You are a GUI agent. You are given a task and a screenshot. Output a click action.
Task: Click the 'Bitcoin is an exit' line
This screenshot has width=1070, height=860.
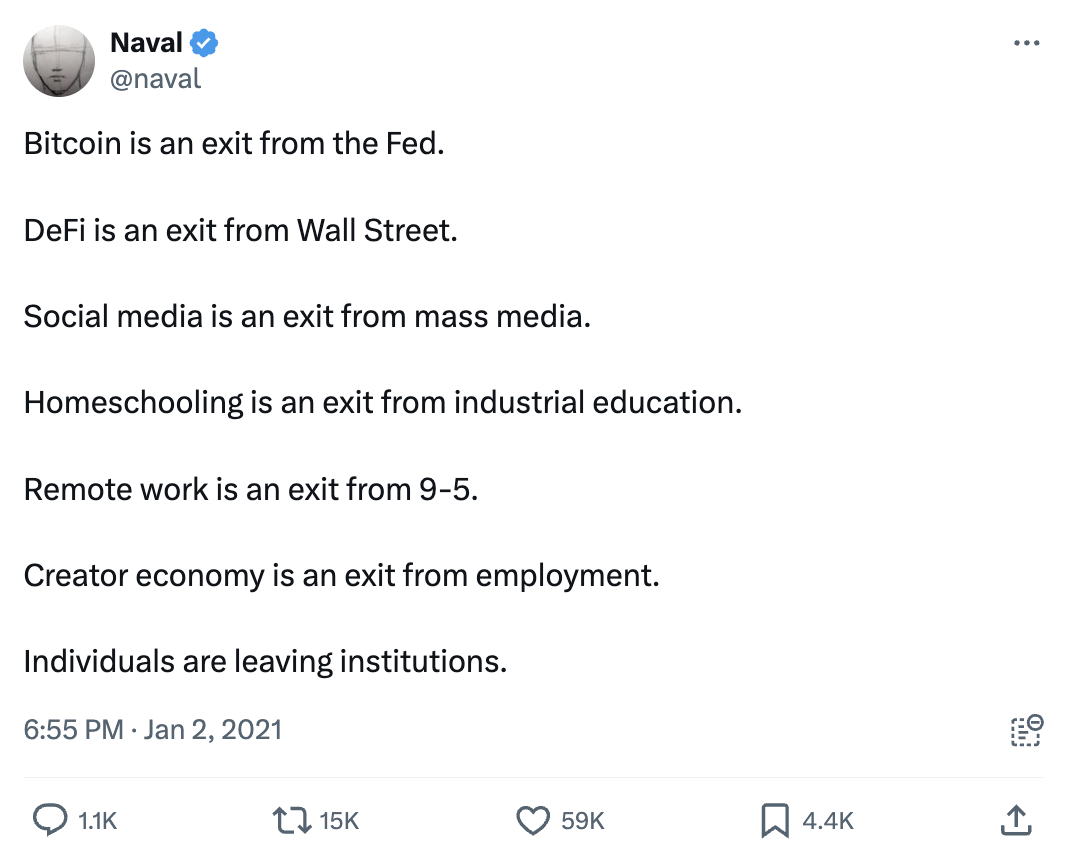coord(233,144)
